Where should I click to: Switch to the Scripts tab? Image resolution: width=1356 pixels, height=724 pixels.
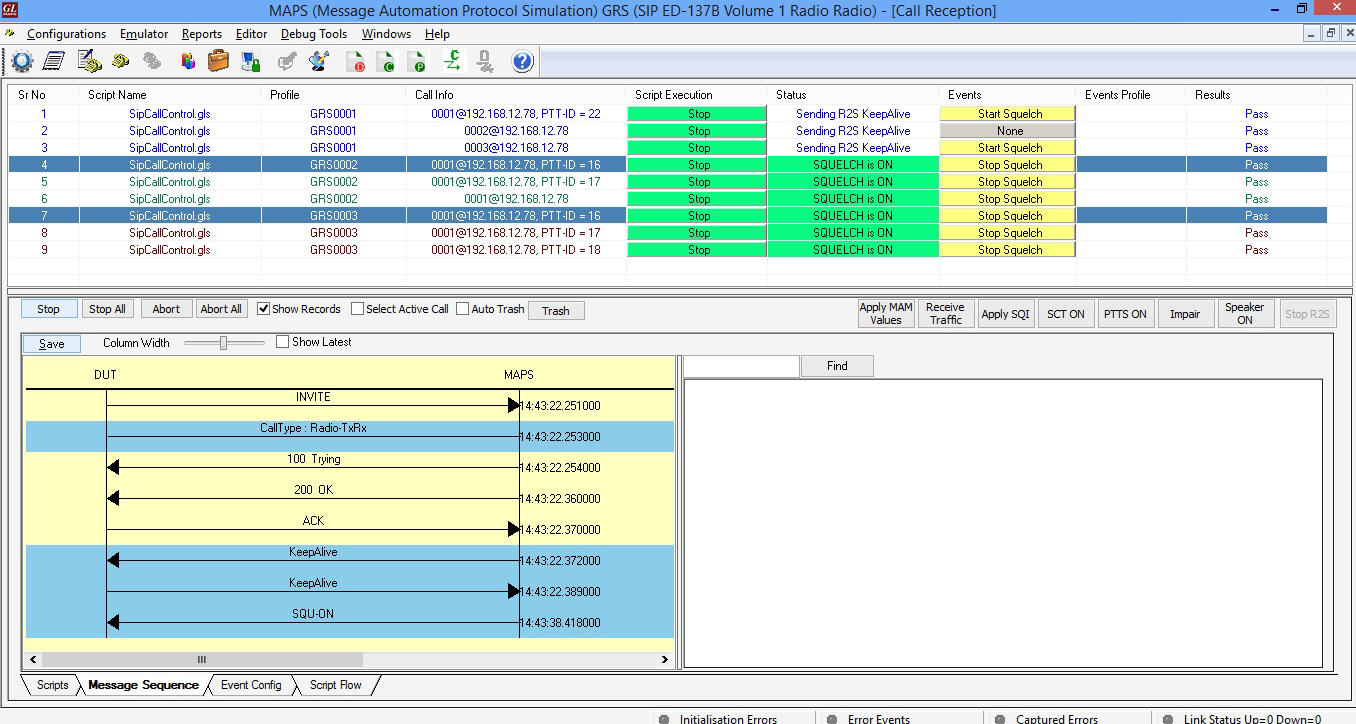52,685
